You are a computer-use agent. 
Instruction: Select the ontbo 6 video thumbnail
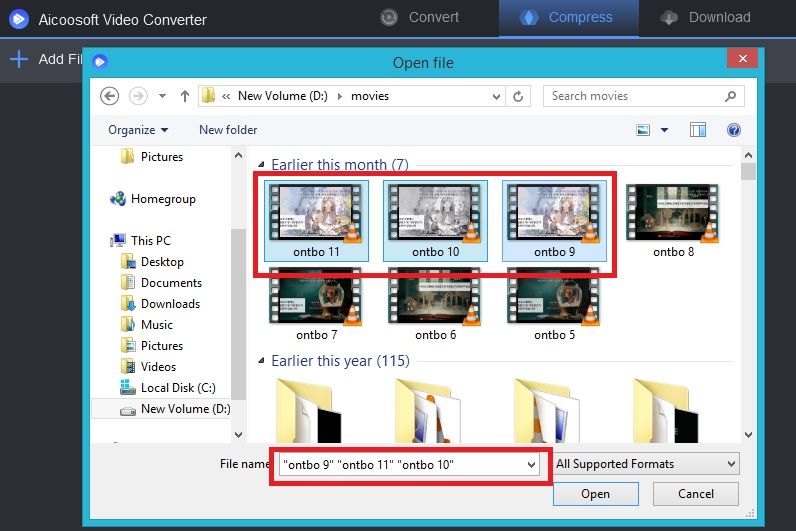coord(436,305)
